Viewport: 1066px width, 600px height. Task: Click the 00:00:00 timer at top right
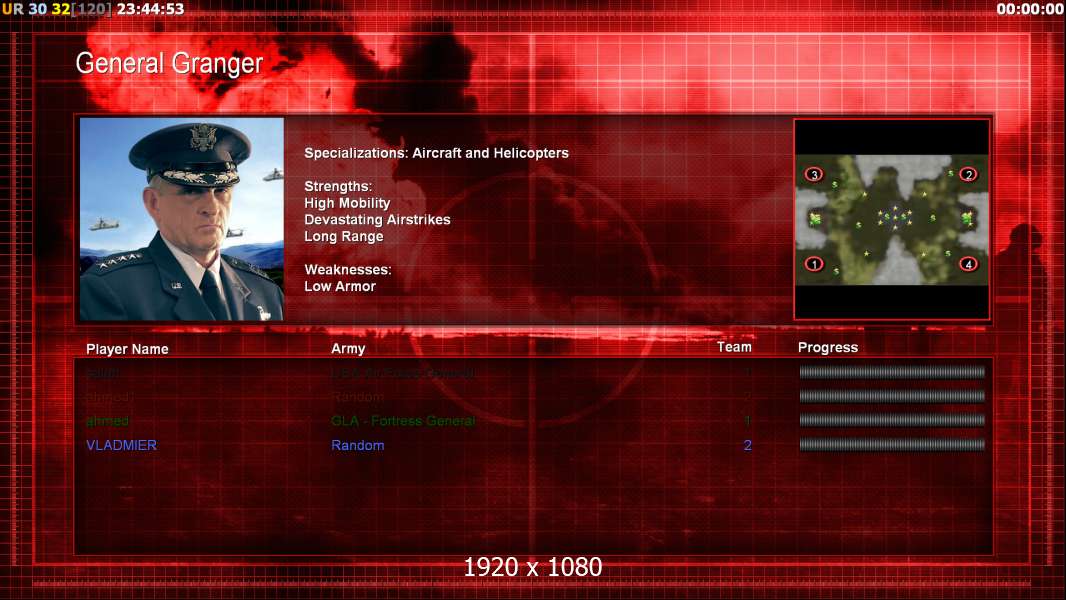coord(1030,9)
